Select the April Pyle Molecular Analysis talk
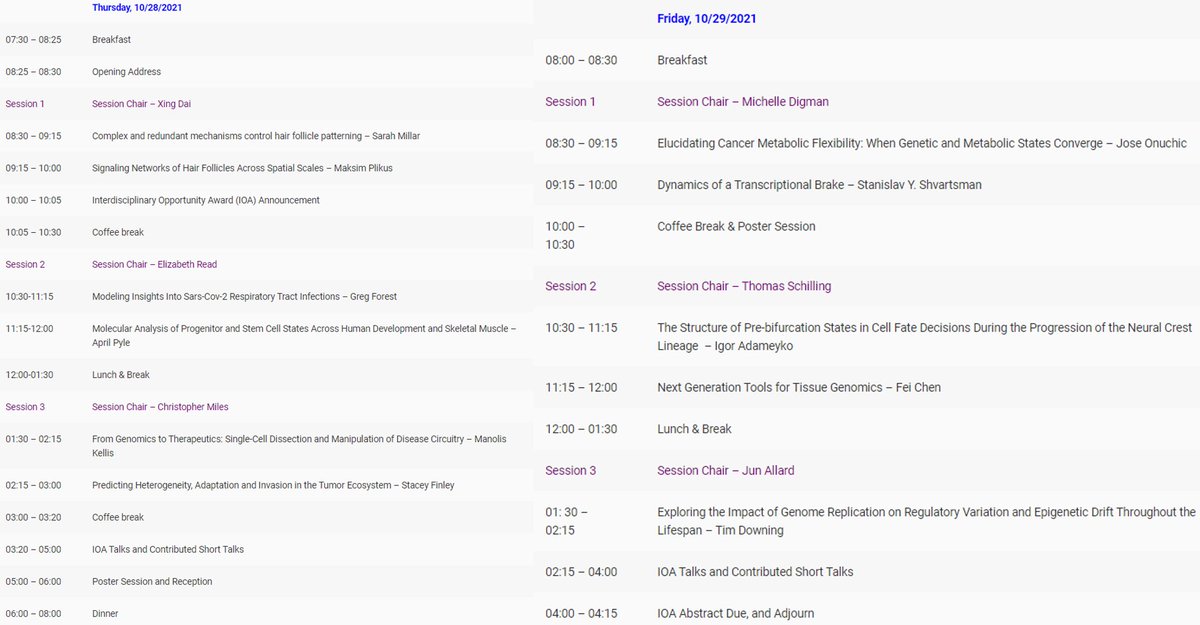 [304, 335]
